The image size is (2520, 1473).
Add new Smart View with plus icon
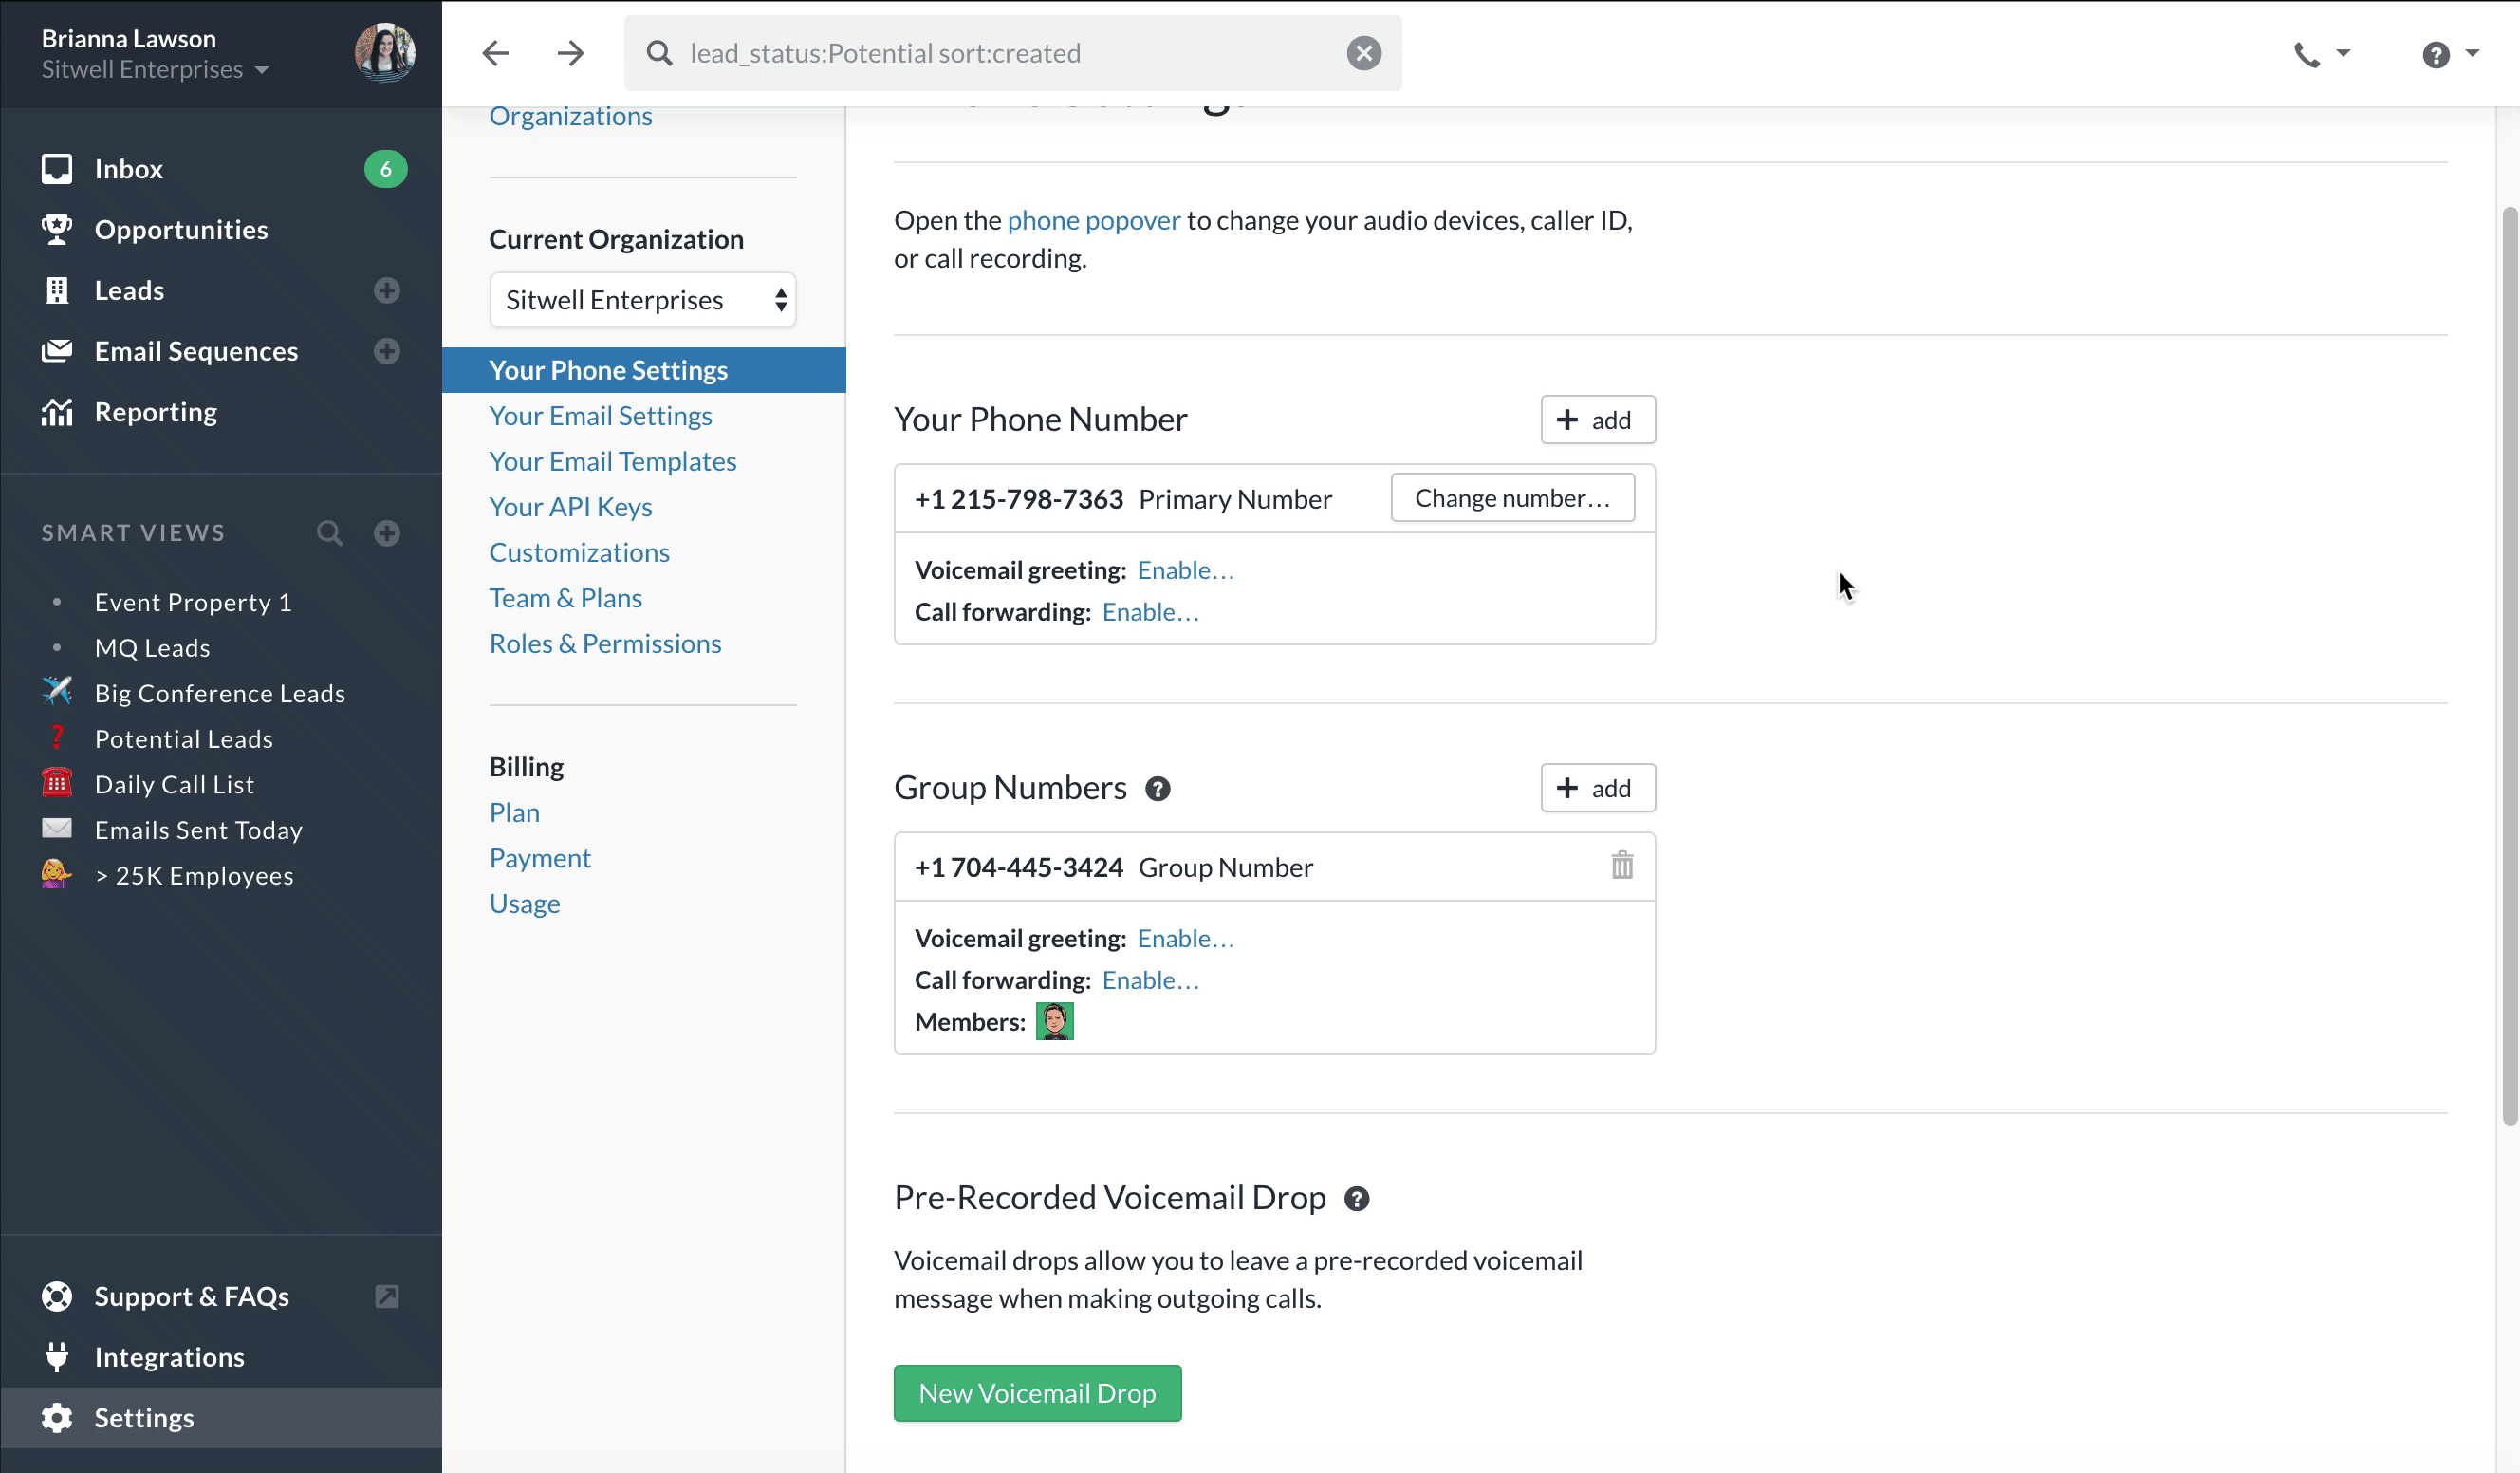click(387, 533)
